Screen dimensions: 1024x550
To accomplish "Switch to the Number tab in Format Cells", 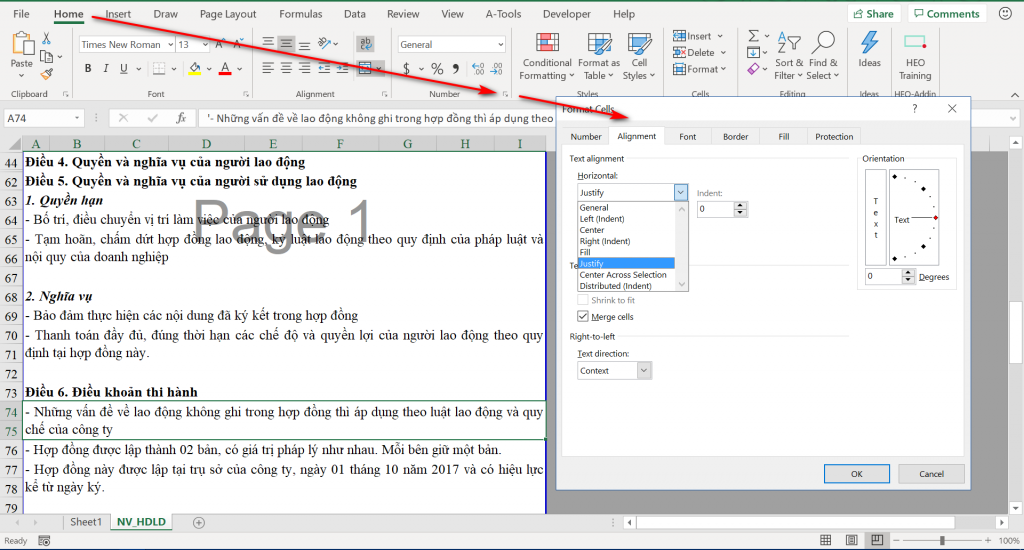I will pyautogui.click(x=586, y=137).
